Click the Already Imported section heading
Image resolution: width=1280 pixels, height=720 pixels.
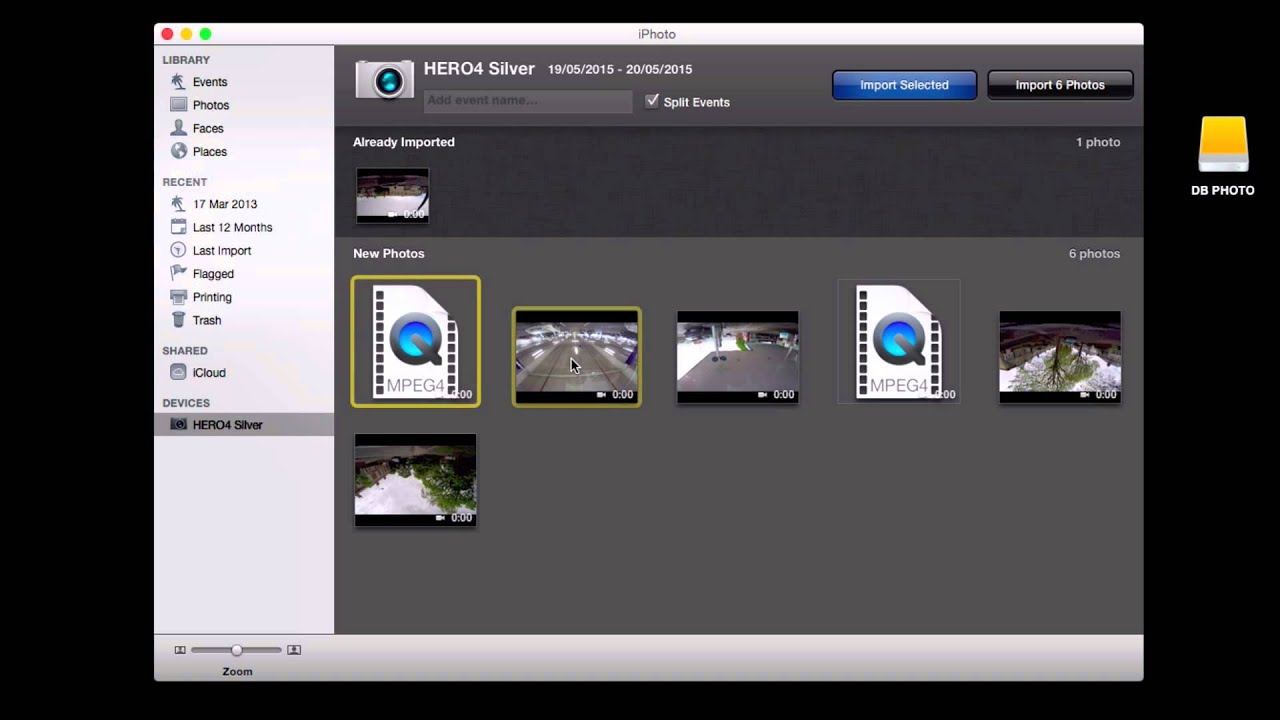(404, 142)
